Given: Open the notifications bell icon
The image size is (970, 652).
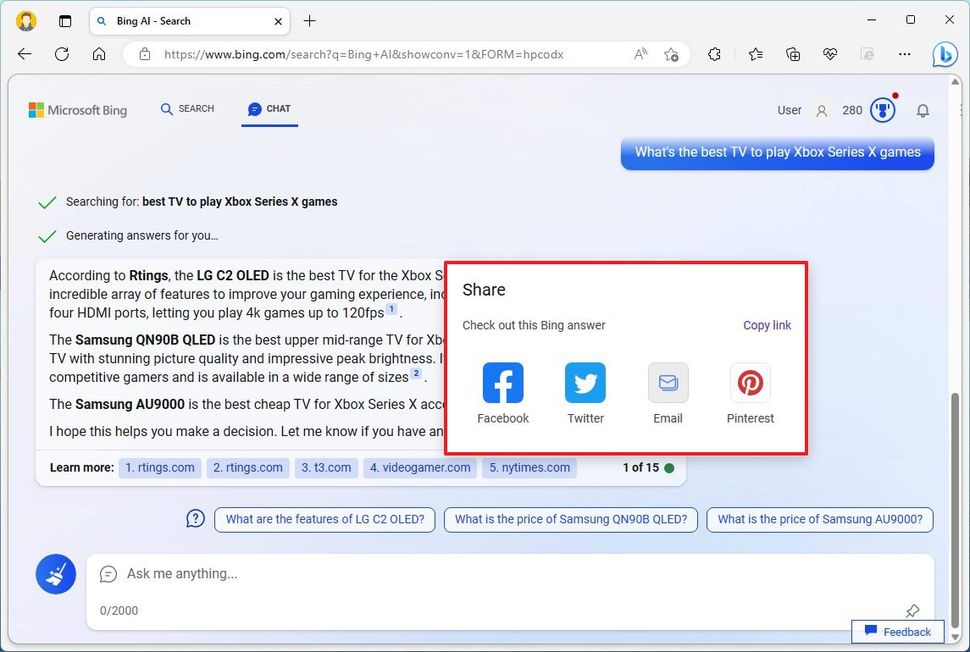Looking at the screenshot, I should point(923,110).
